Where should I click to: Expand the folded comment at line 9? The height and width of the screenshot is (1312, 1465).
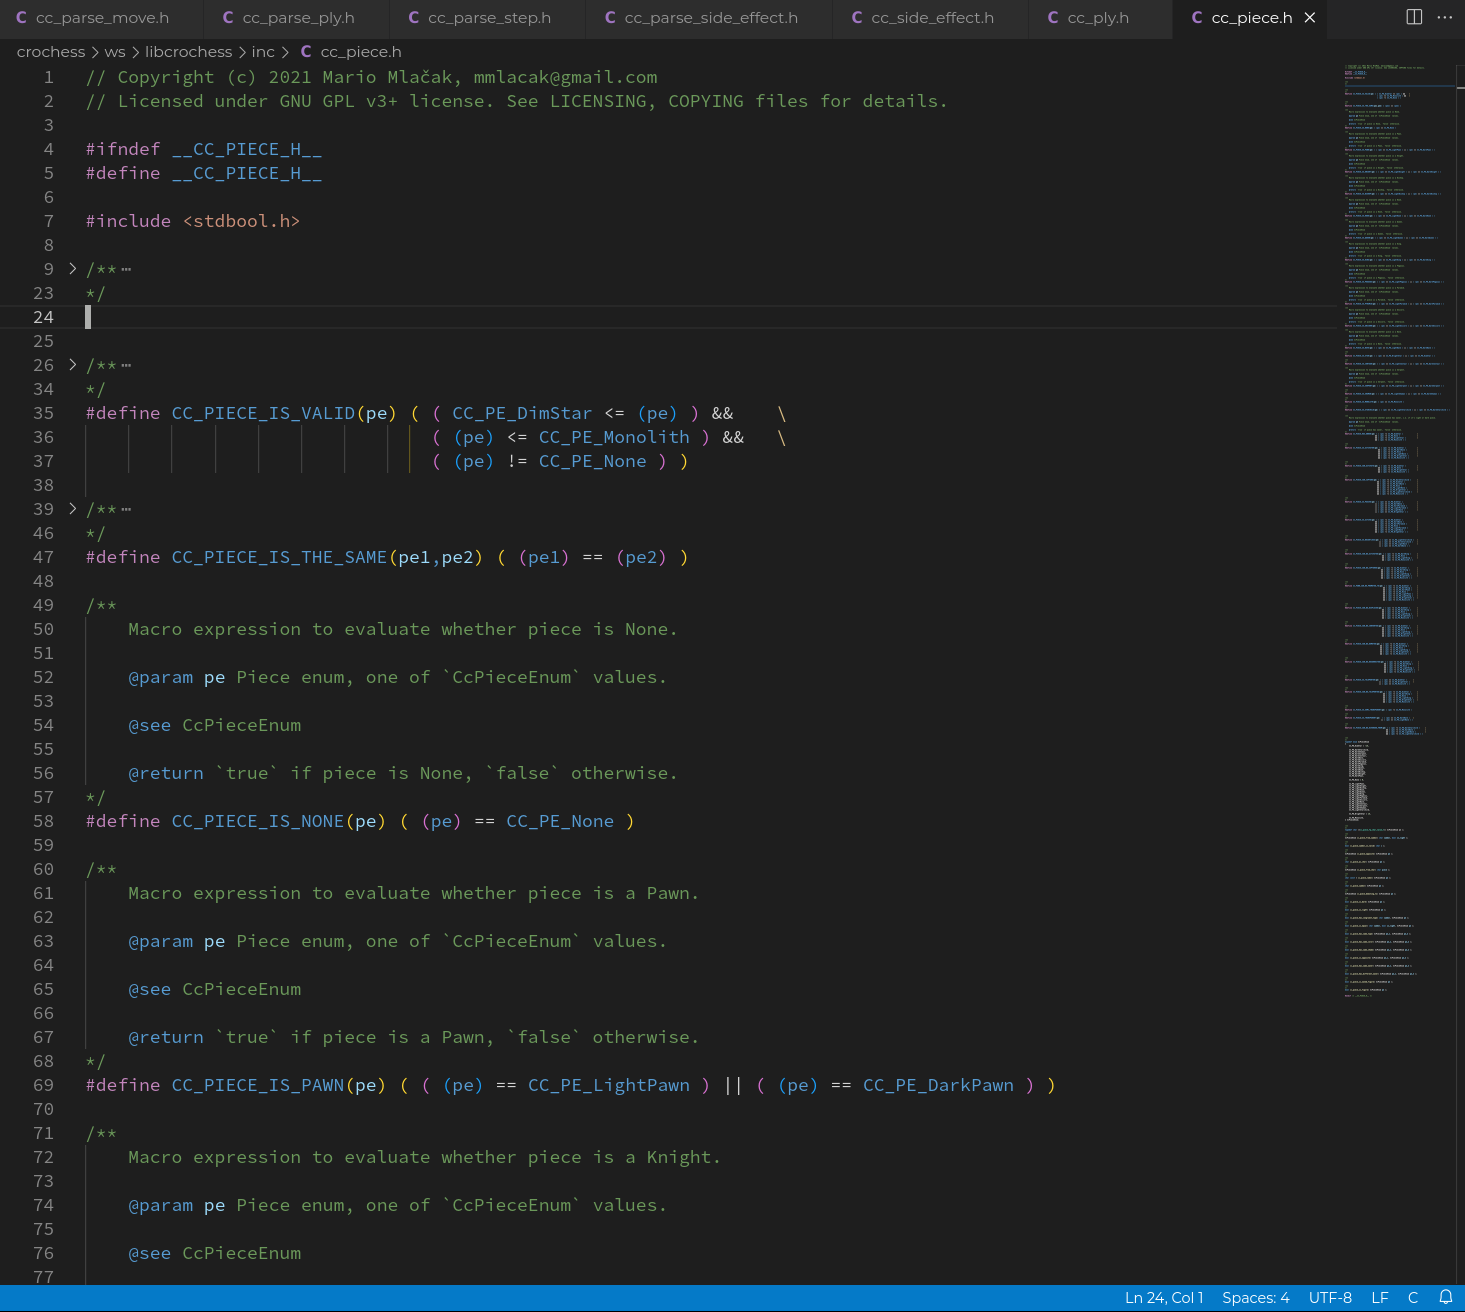tap(71, 268)
